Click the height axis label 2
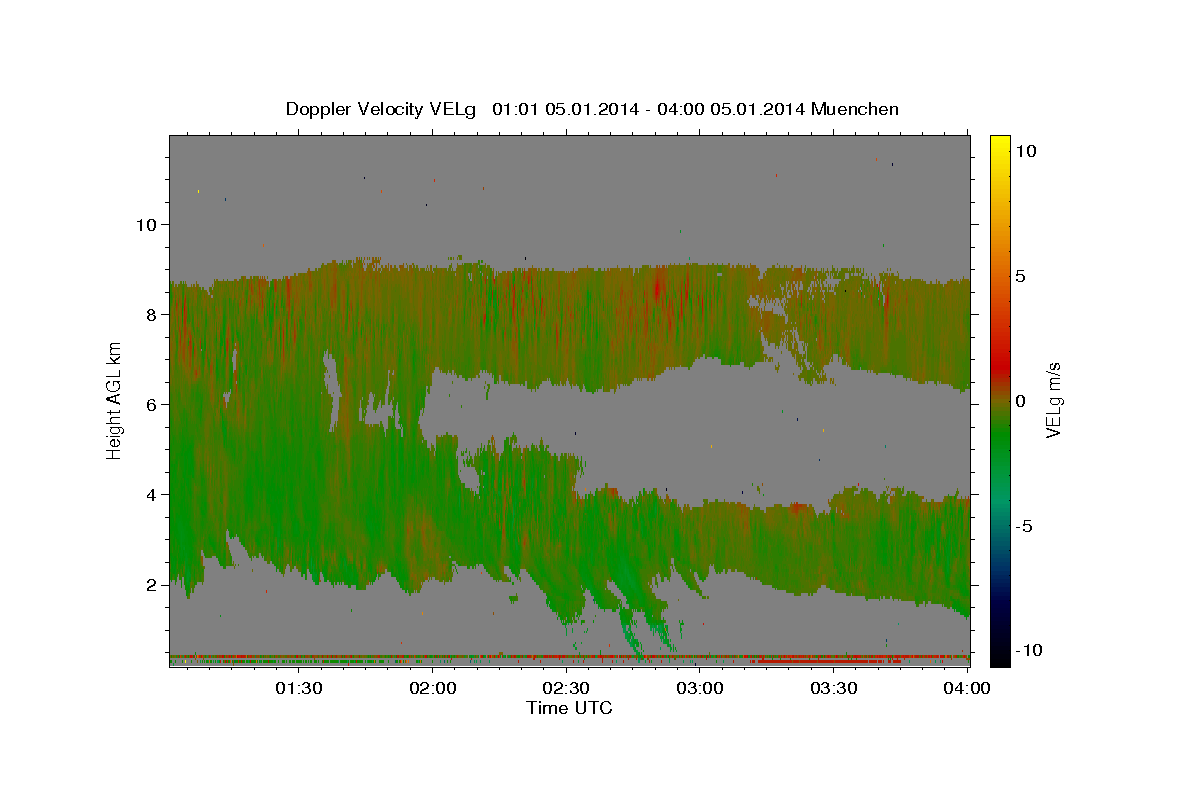This screenshot has width=1200, height=800. click(x=151, y=584)
